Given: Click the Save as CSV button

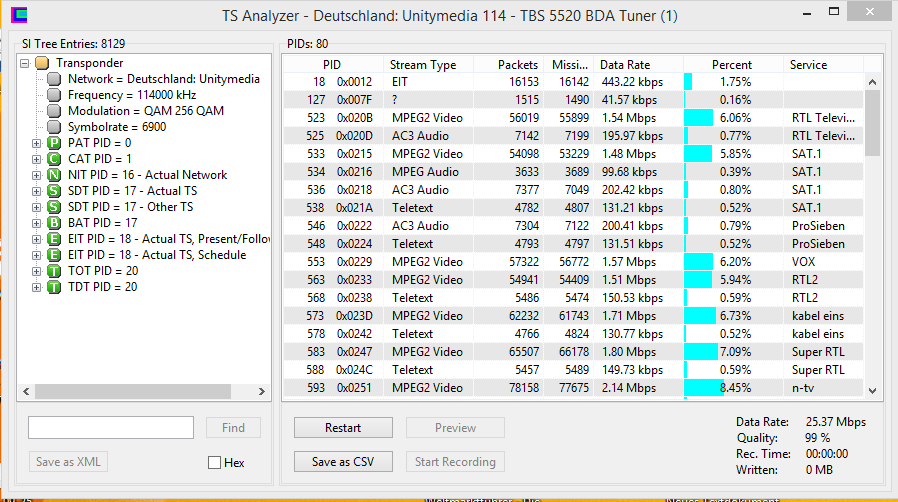Looking at the screenshot, I should coord(343,461).
